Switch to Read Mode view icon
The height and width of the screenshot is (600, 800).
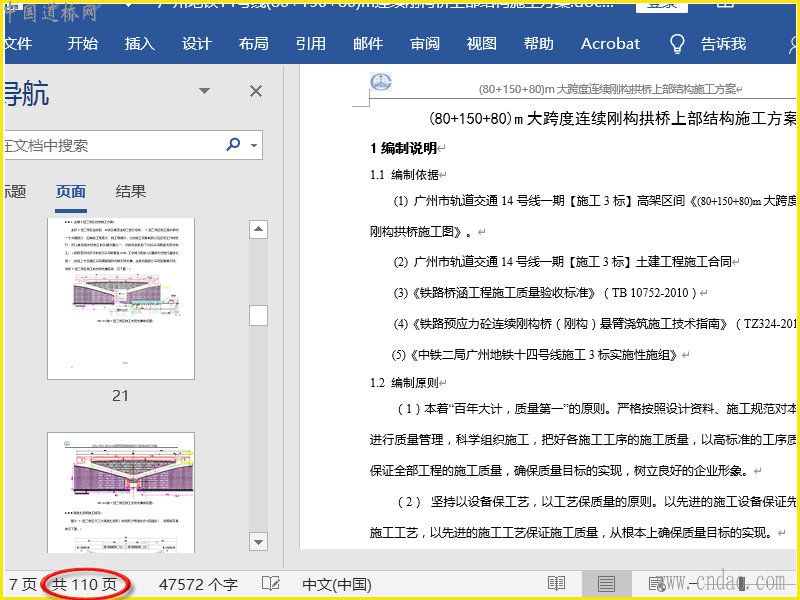point(556,584)
